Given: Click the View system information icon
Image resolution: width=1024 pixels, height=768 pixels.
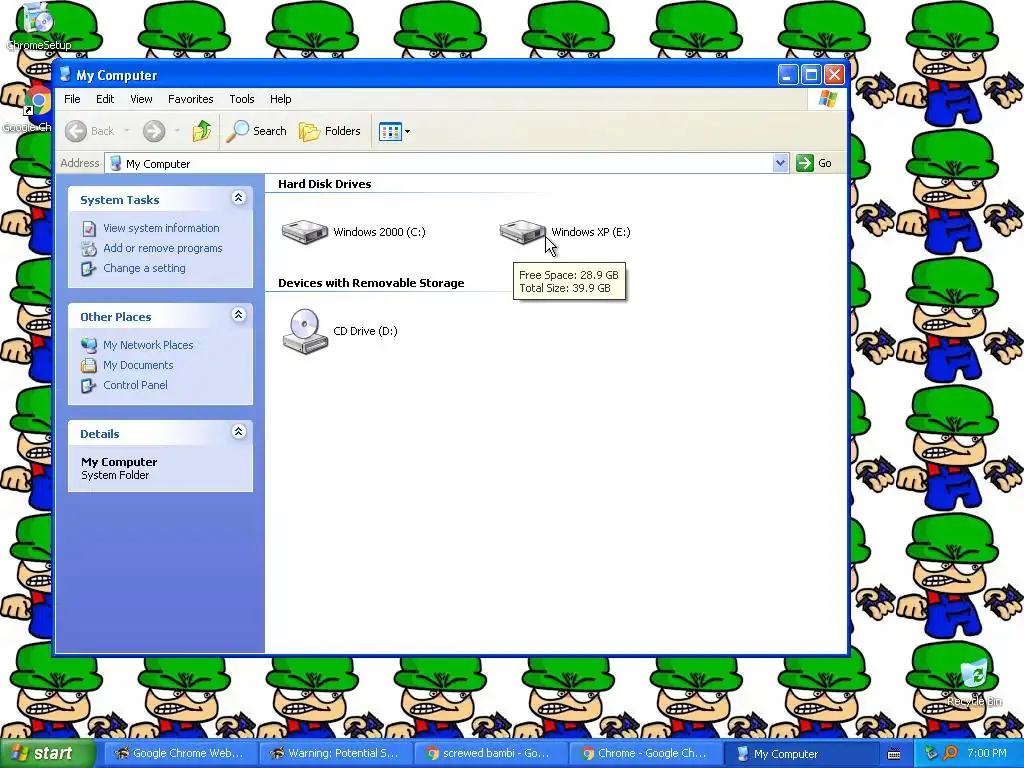Looking at the screenshot, I should tap(89, 229).
